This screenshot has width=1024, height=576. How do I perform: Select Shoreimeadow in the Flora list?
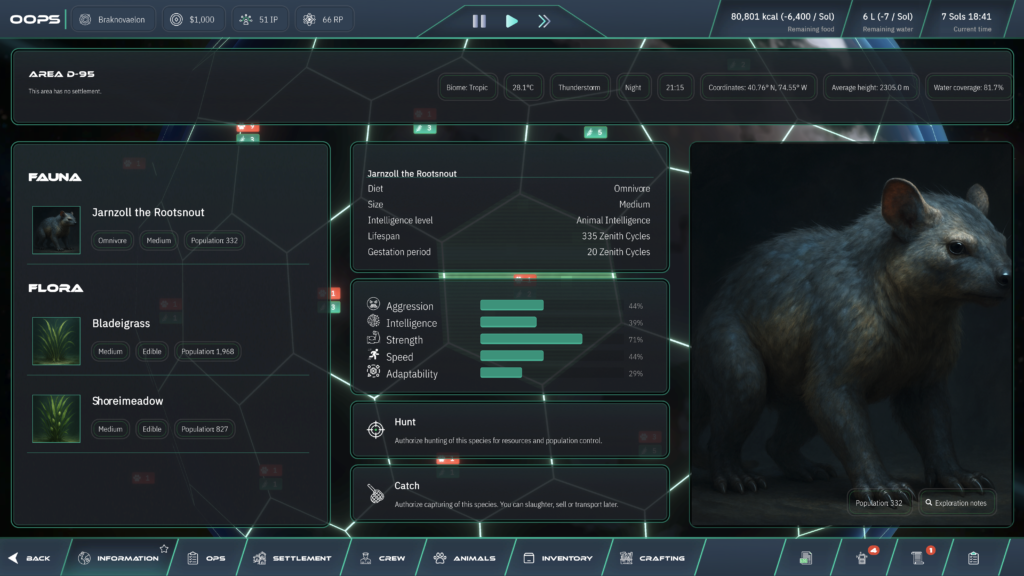(x=127, y=401)
